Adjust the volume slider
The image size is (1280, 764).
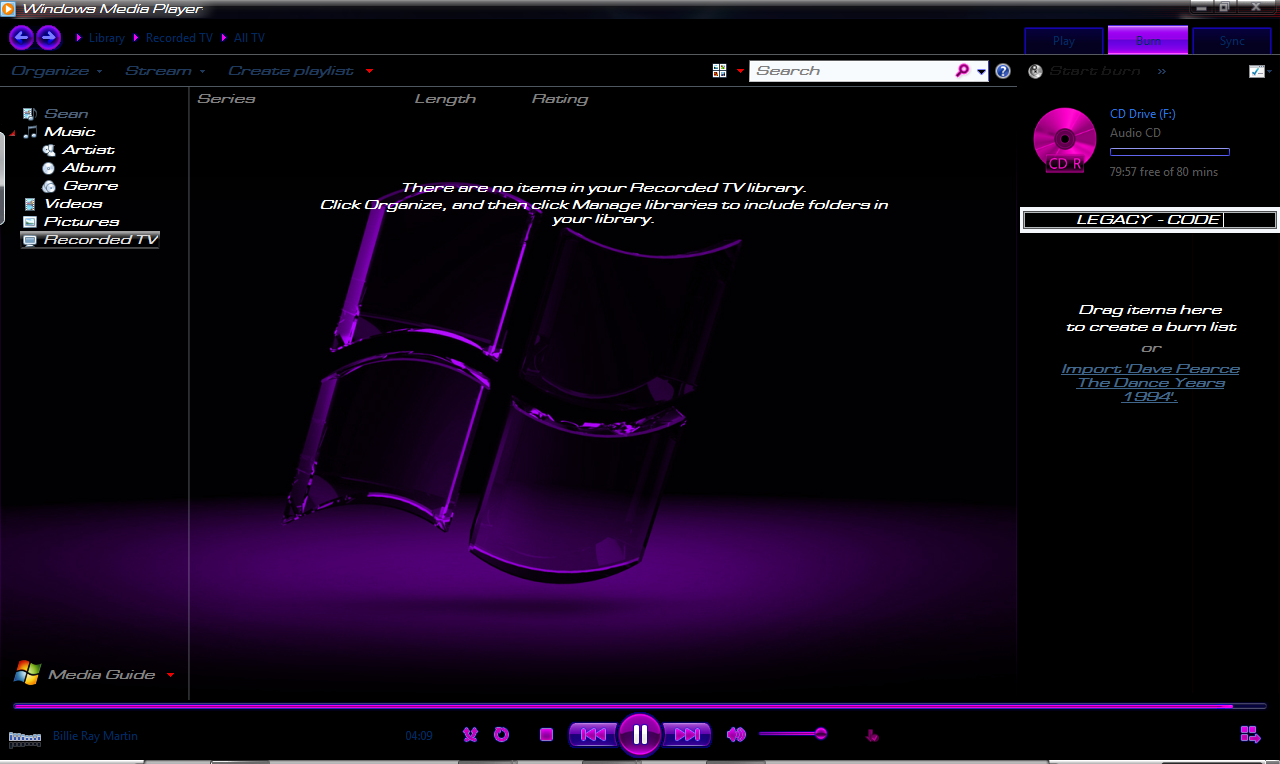[792, 734]
